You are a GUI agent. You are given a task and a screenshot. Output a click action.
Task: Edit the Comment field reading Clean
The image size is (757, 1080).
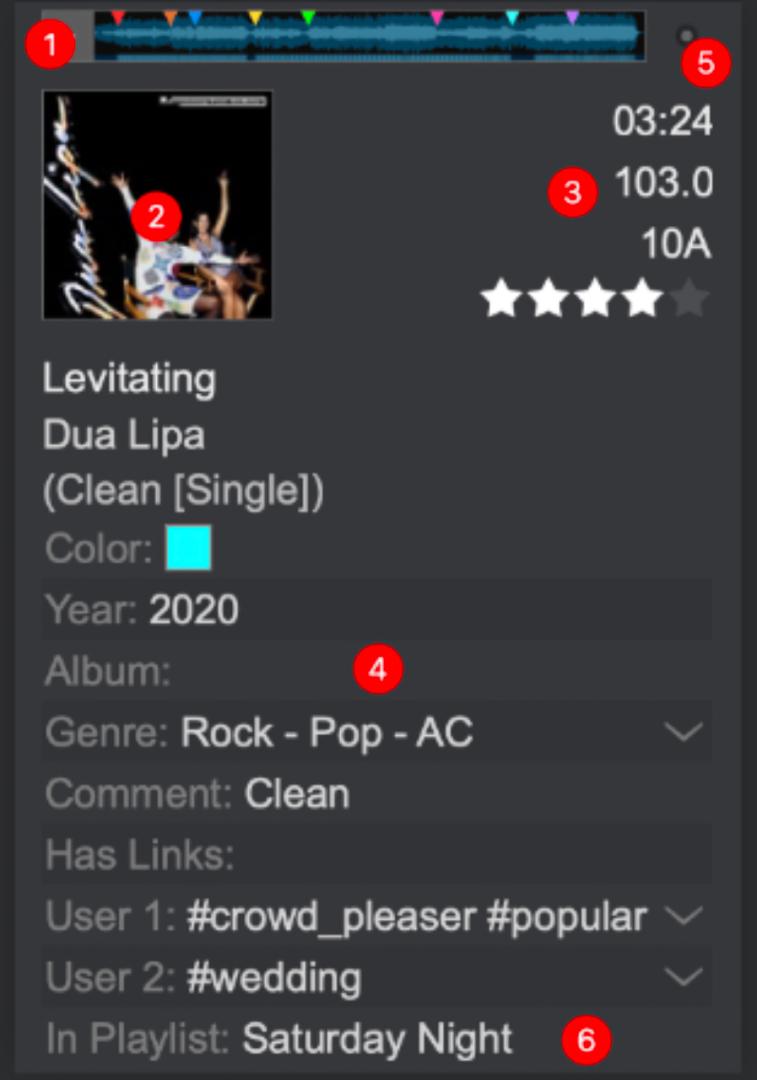[297, 794]
